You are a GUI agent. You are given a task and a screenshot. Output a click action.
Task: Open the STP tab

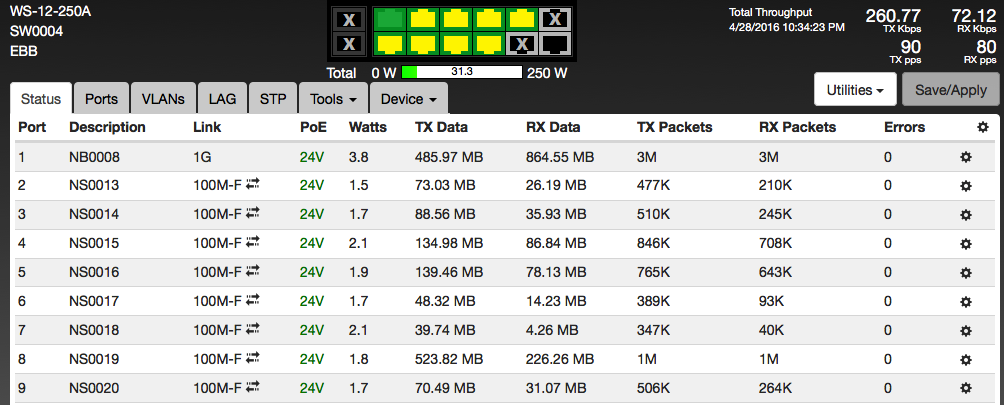272,99
